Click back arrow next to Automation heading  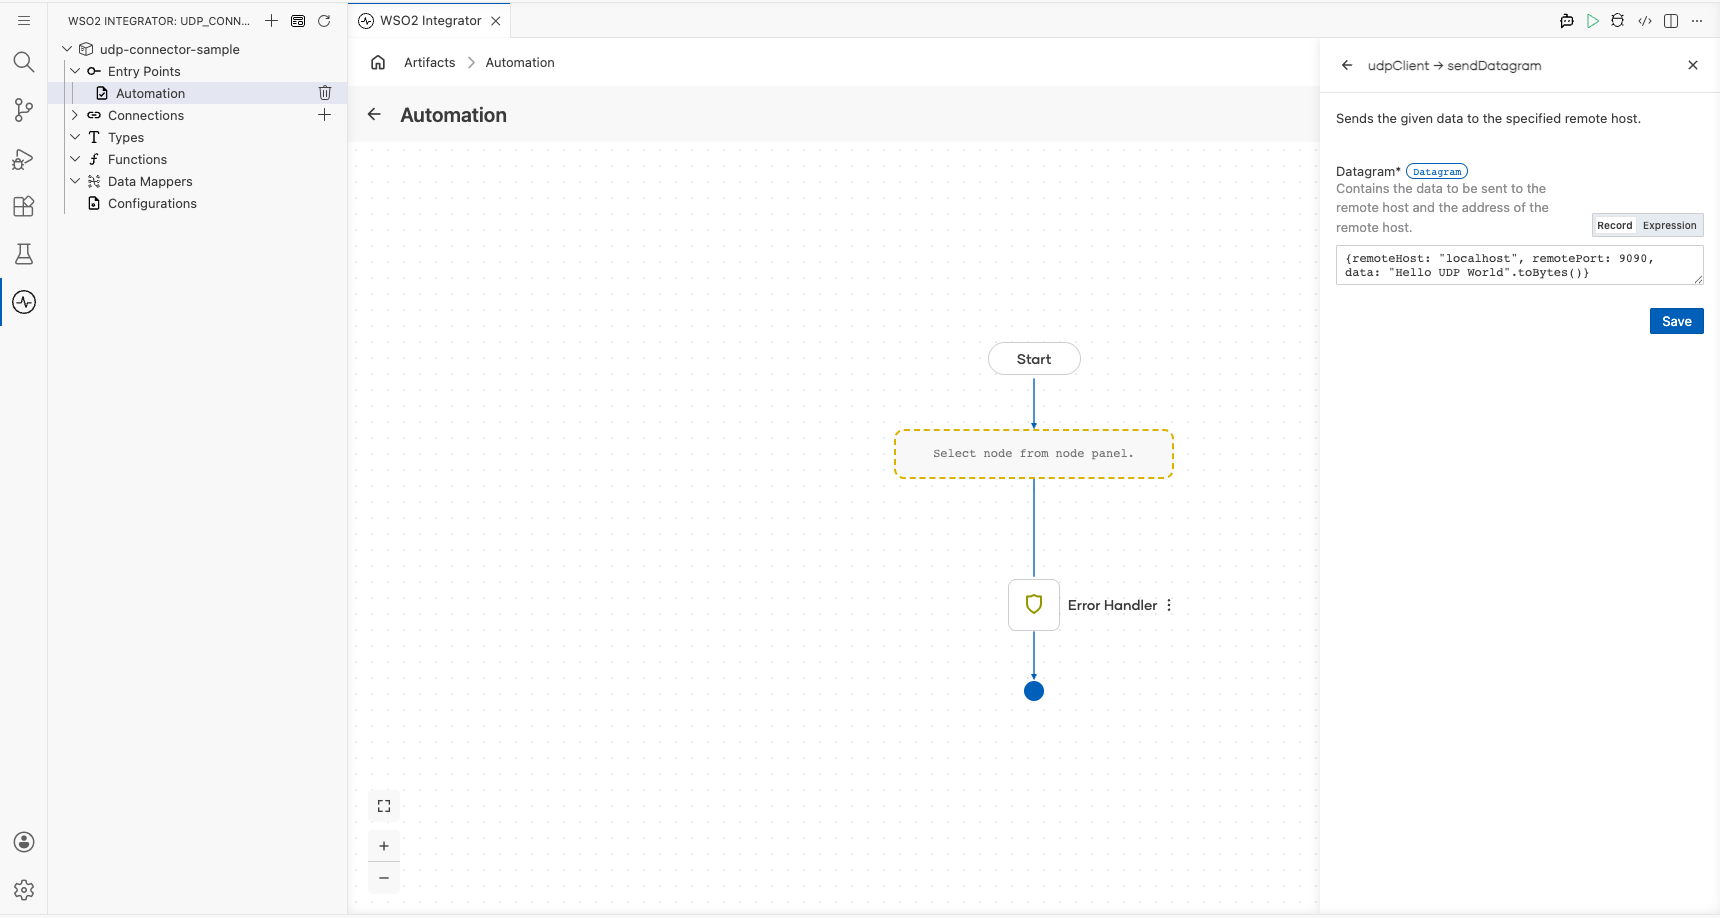pos(374,114)
